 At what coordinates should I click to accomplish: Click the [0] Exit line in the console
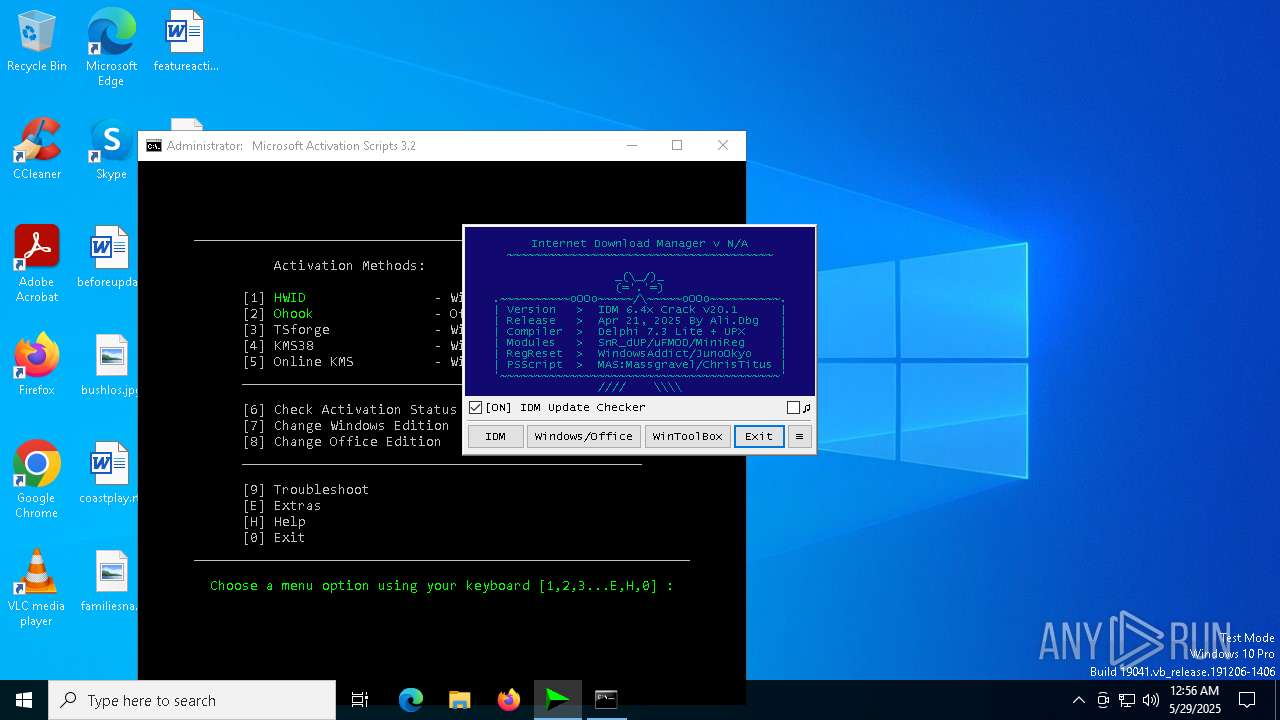274,538
